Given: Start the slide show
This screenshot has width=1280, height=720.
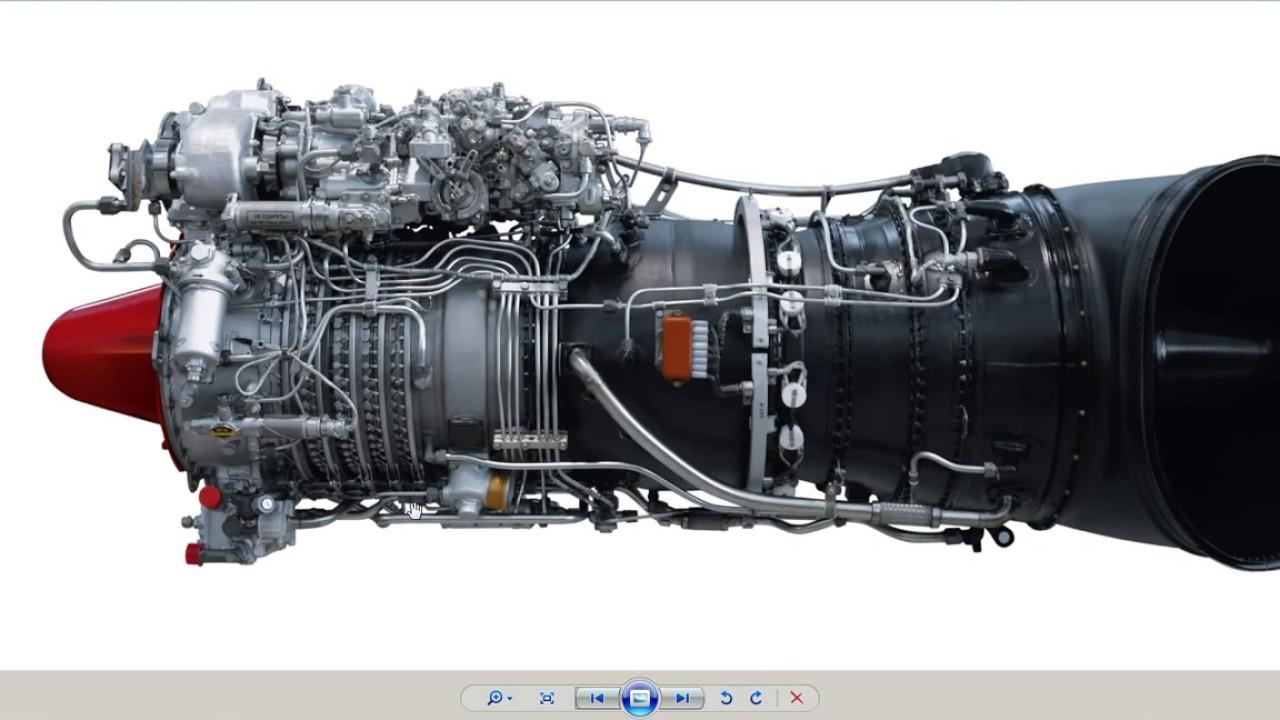Looking at the screenshot, I should click(x=640, y=698).
